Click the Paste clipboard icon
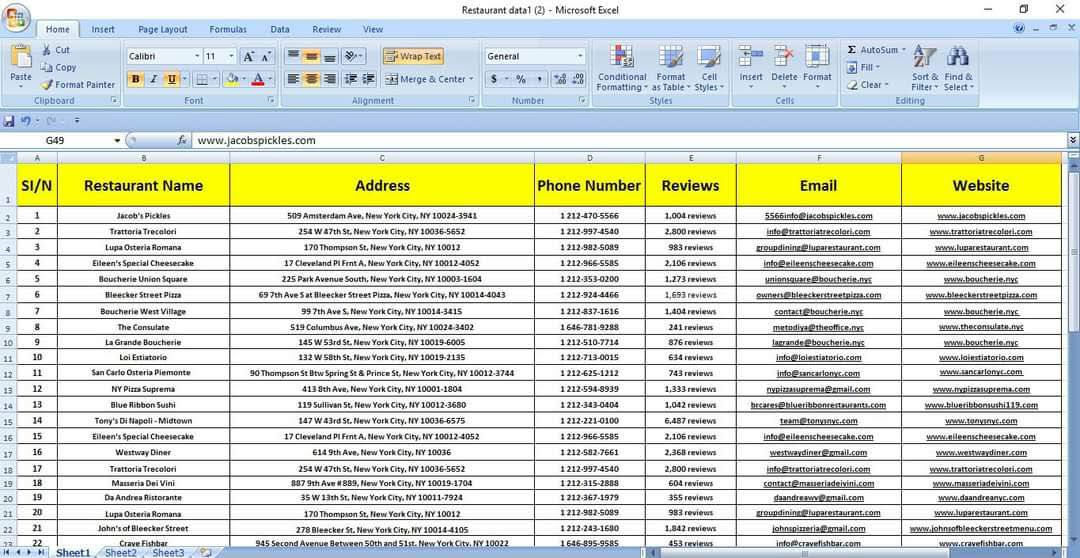This screenshot has width=1080, height=558. [x=21, y=57]
